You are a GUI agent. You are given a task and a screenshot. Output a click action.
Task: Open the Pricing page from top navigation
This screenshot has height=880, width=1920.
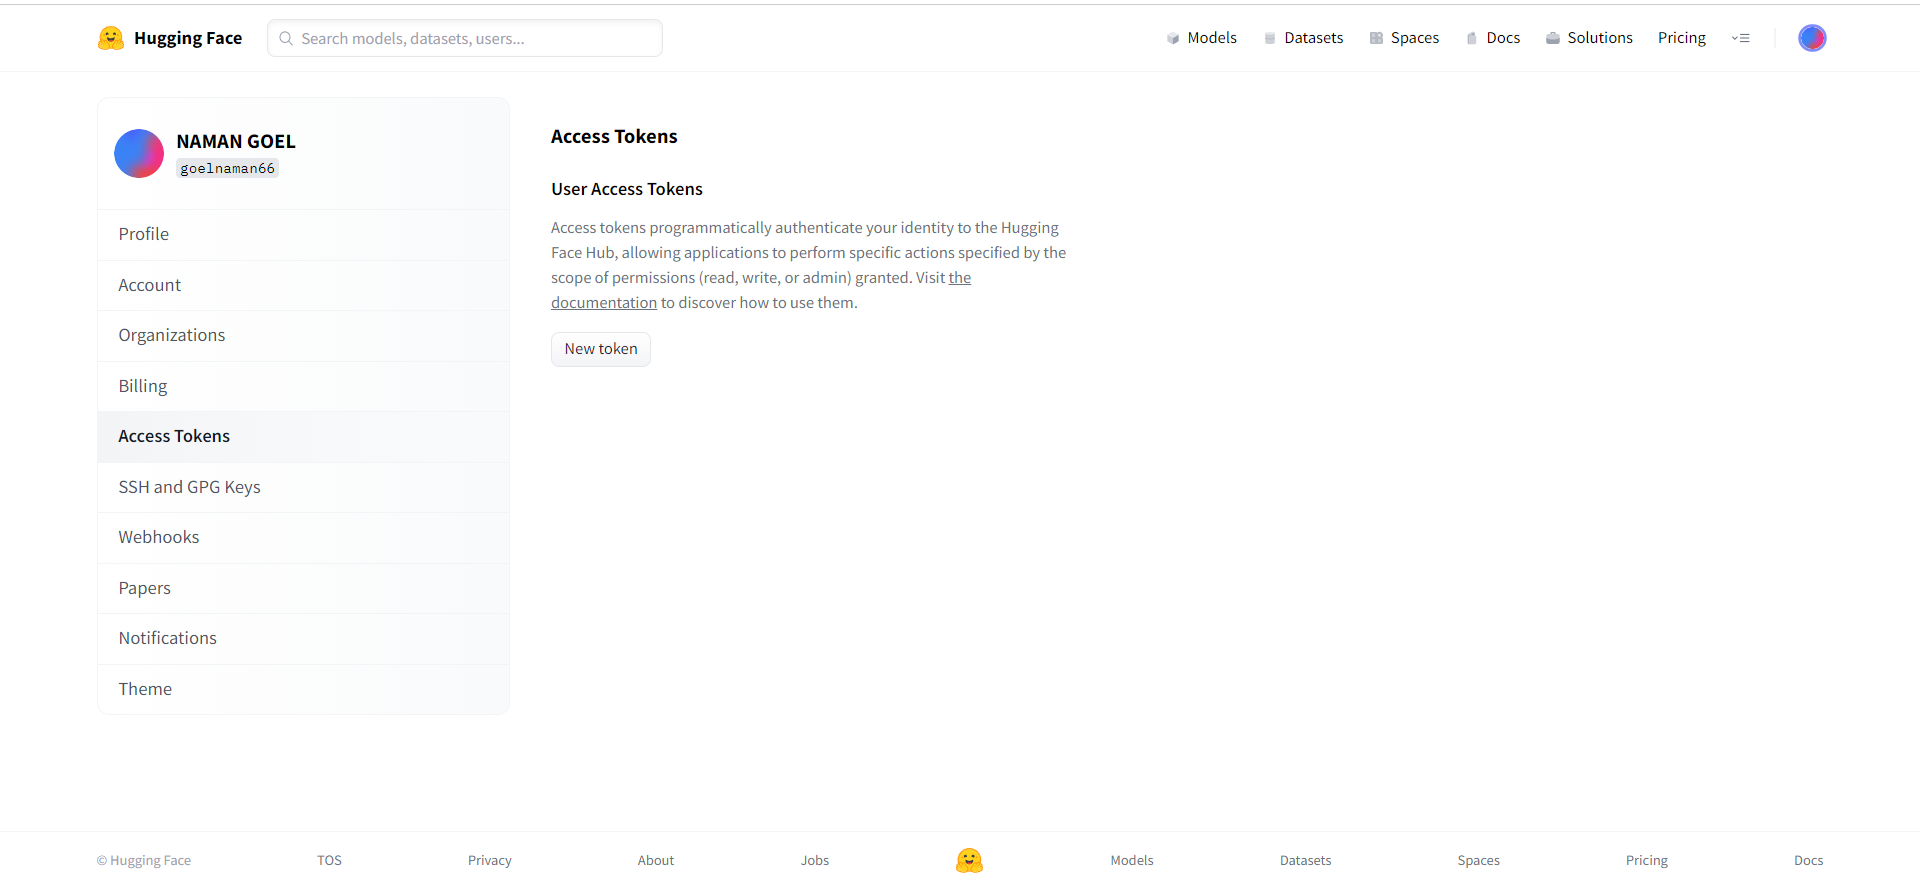[1682, 38]
